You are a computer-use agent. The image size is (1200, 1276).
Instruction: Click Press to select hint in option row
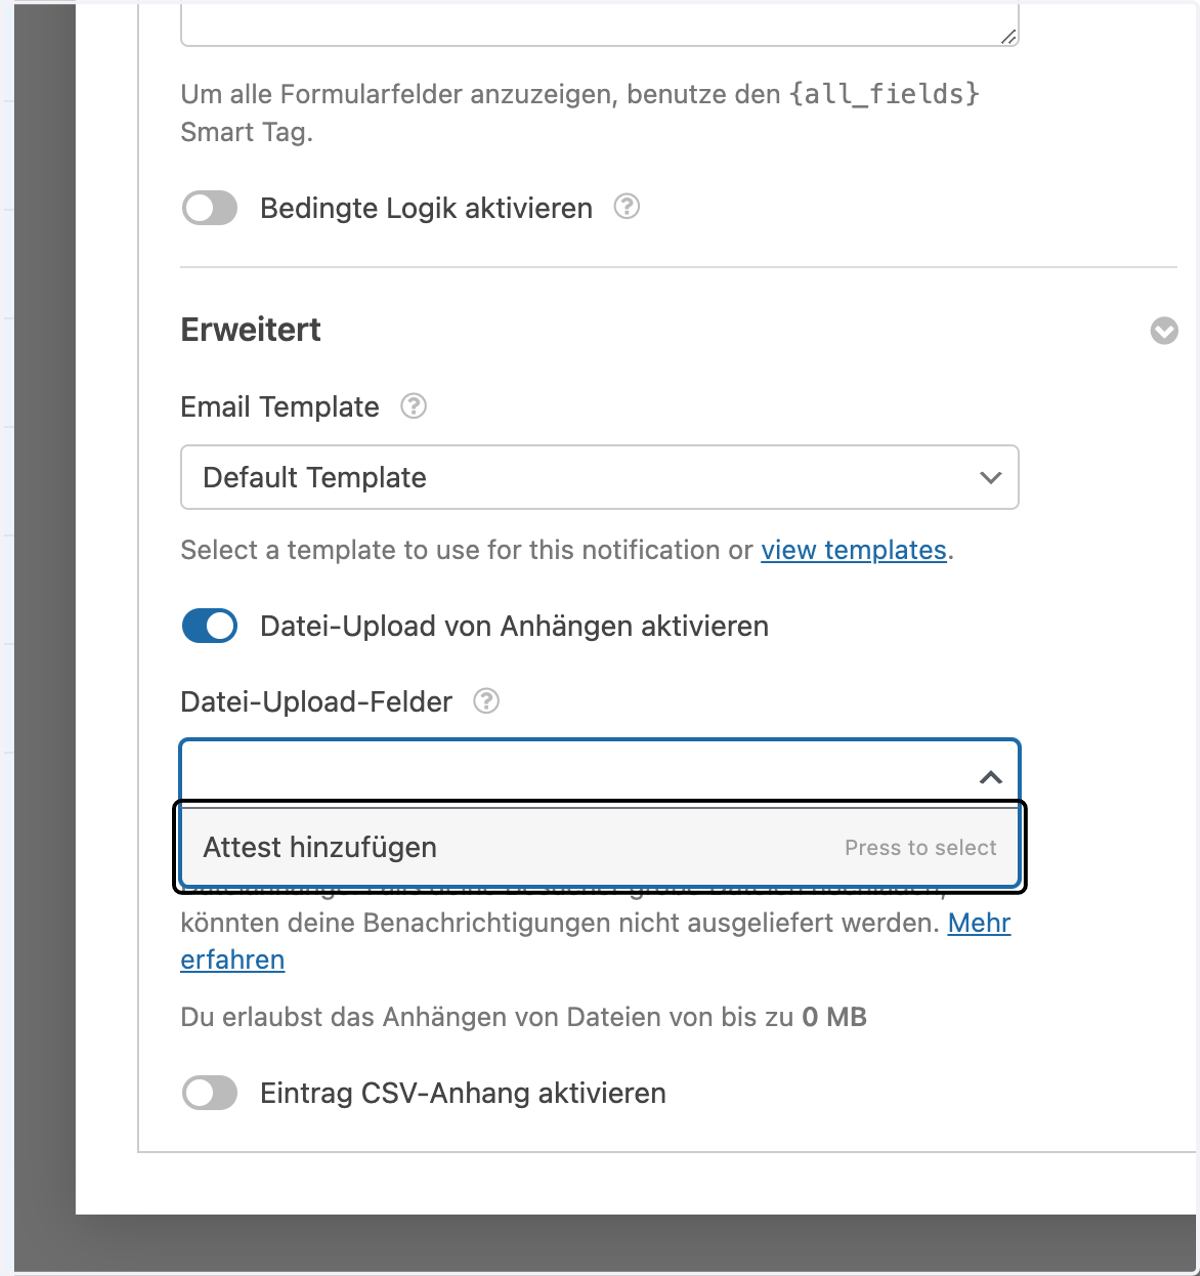click(920, 848)
